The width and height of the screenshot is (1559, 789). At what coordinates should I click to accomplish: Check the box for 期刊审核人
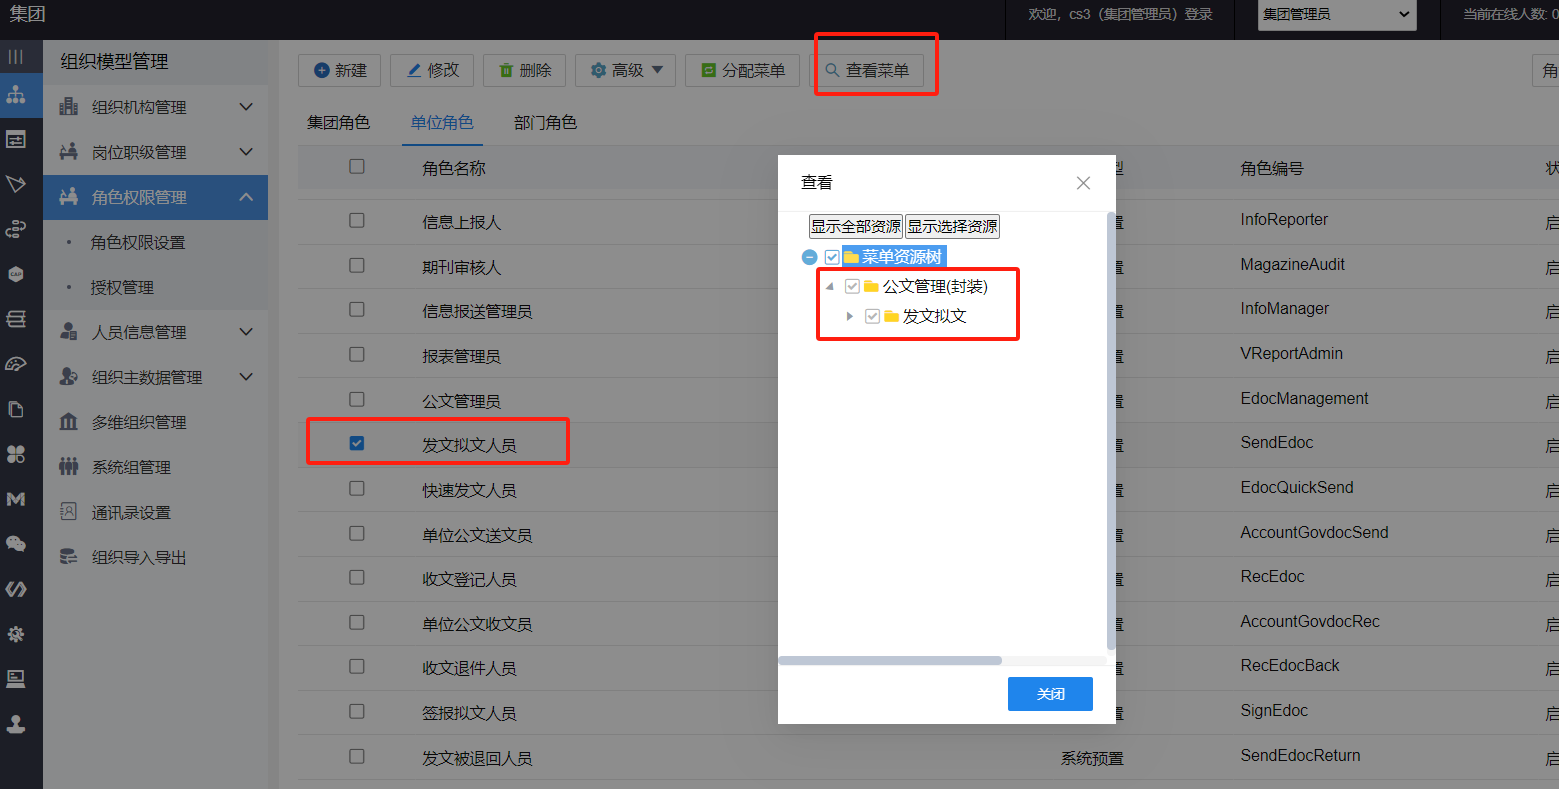point(357,265)
